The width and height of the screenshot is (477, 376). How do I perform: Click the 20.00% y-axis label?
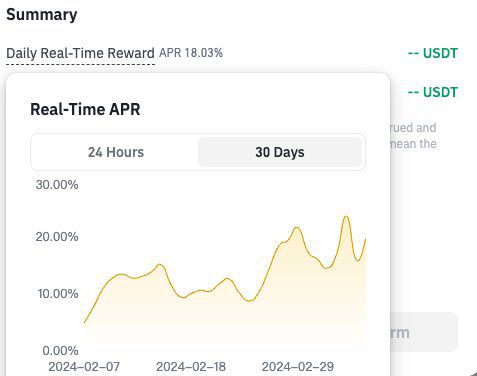[x=57, y=237]
